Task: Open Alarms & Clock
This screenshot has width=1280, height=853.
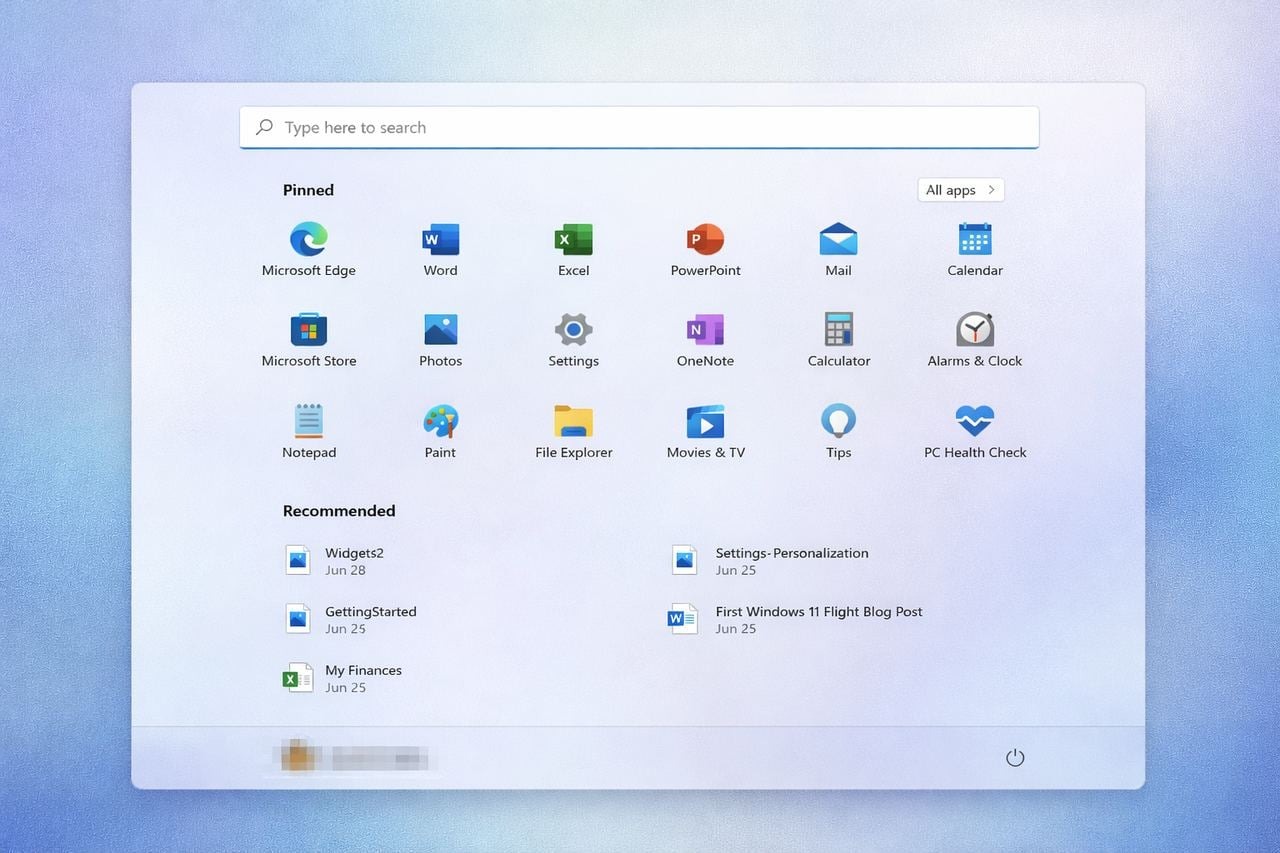Action: pos(974,330)
